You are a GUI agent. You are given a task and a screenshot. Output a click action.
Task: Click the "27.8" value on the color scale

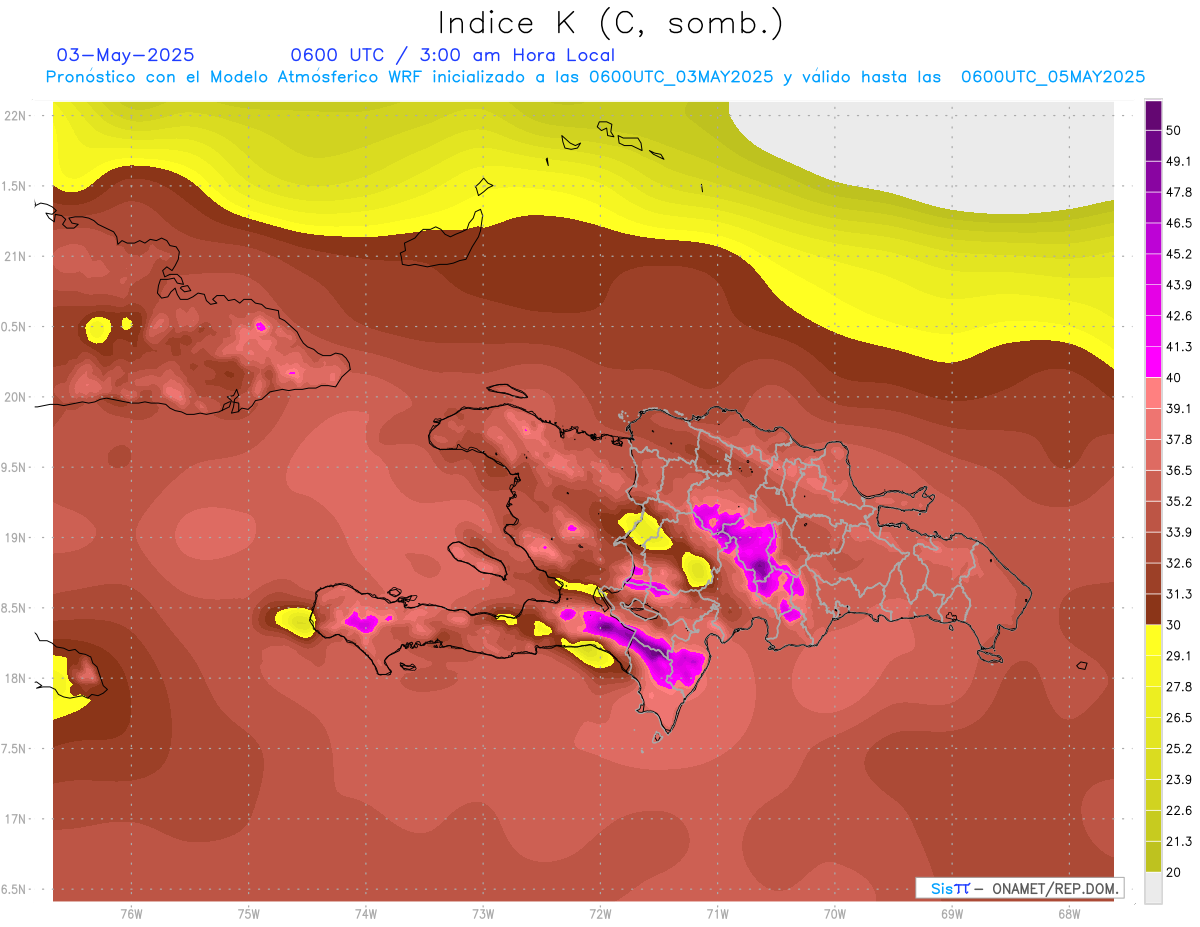tap(1180, 687)
